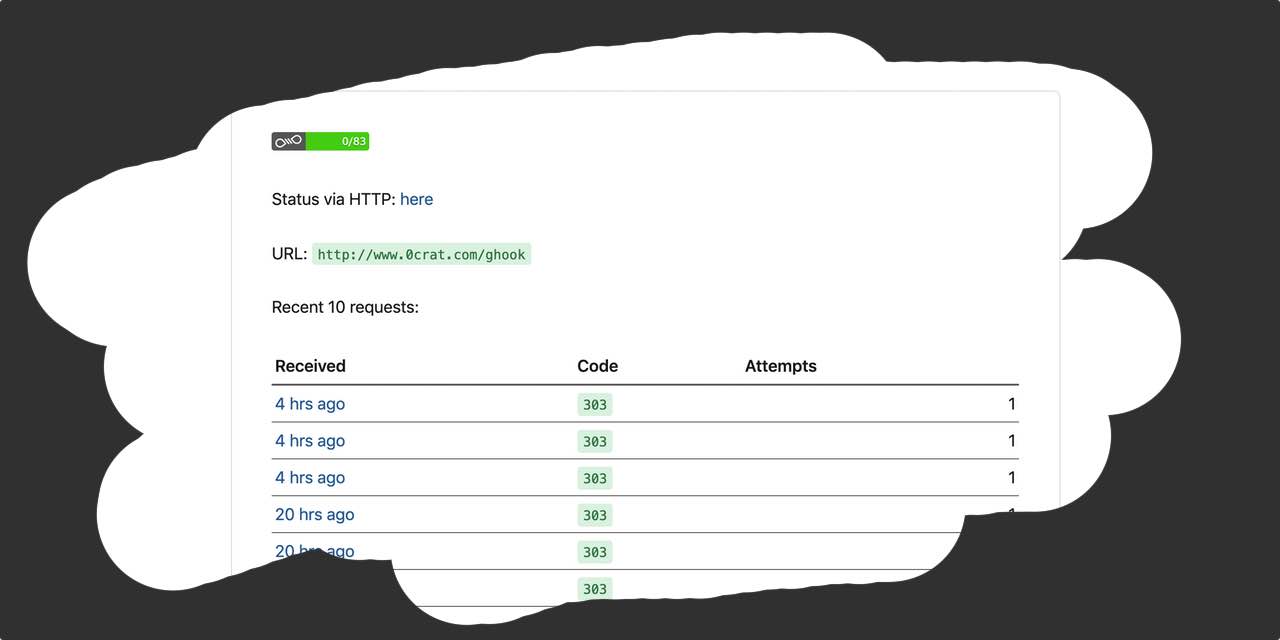Image resolution: width=1280 pixels, height=640 pixels.
Task: Click the Received column header
Action: coord(310,366)
